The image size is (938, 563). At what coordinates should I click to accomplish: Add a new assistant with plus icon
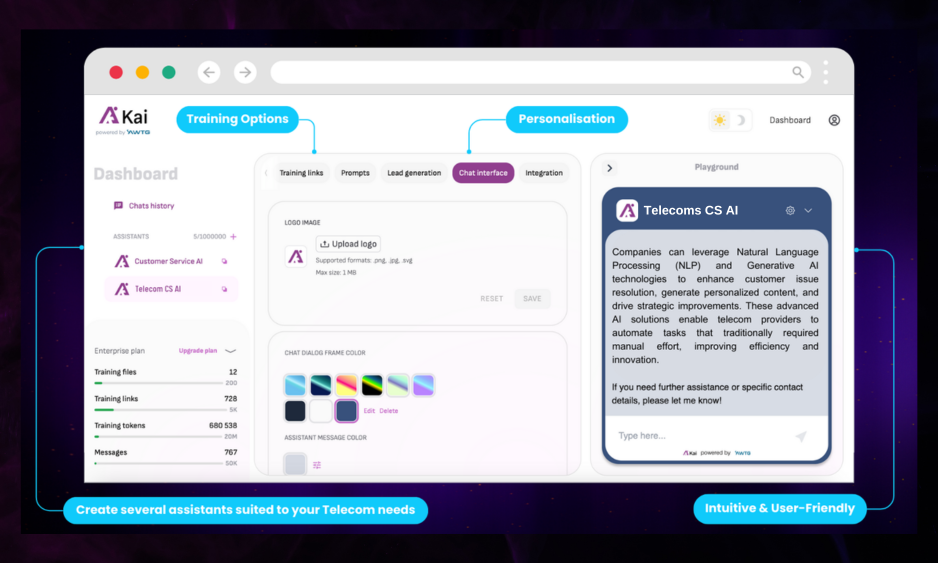(x=233, y=237)
